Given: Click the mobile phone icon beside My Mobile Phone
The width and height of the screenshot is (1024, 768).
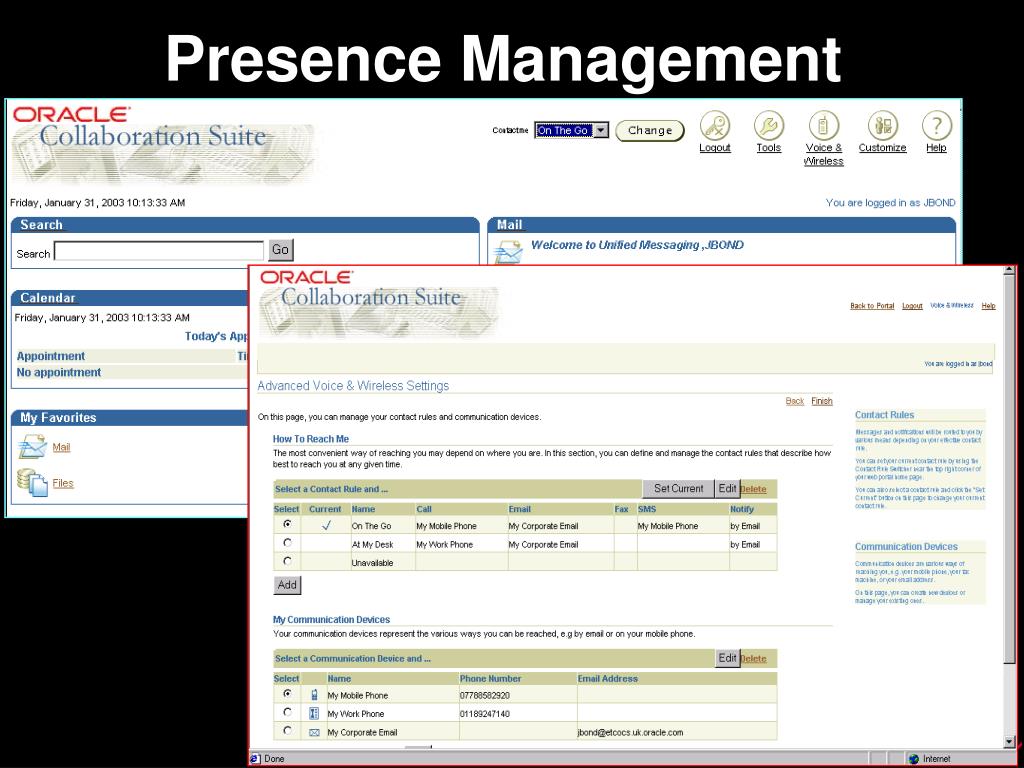Looking at the screenshot, I should pyautogui.click(x=314, y=695).
